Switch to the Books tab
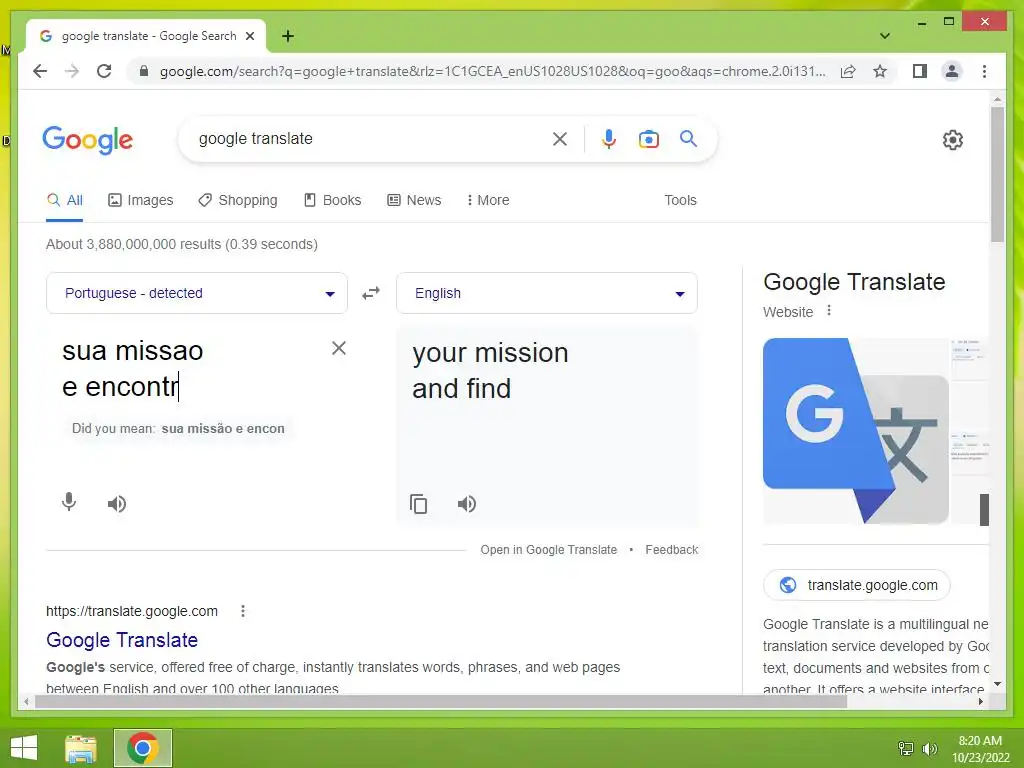This screenshot has width=1024, height=768. pos(332,200)
